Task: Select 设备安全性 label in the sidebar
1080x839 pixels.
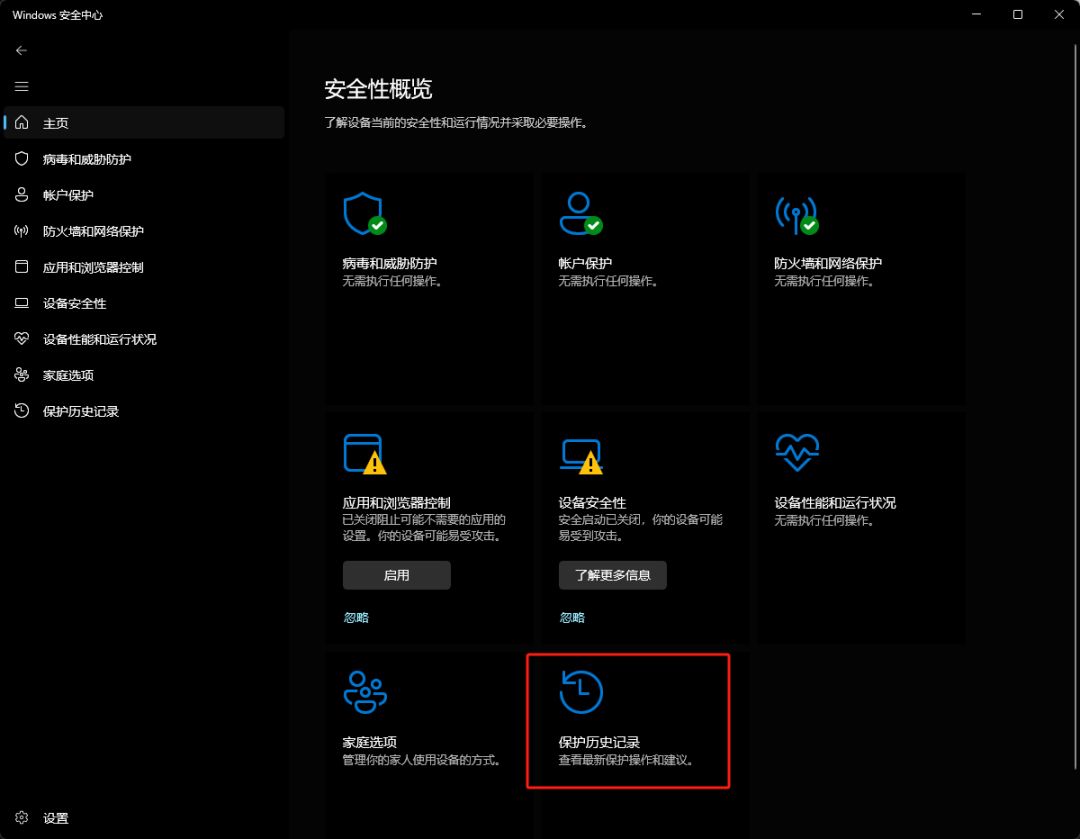Action: (x=74, y=303)
